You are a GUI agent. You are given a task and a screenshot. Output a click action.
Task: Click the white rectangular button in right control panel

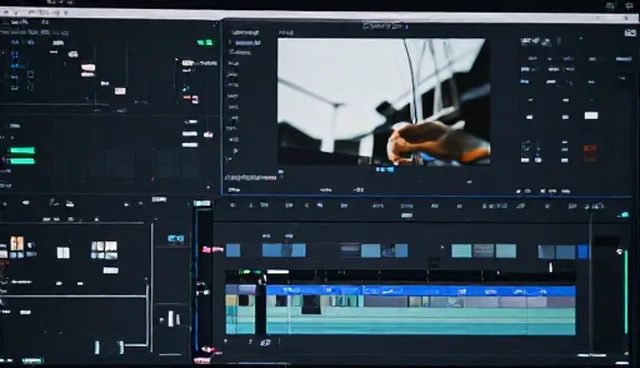[591, 115]
